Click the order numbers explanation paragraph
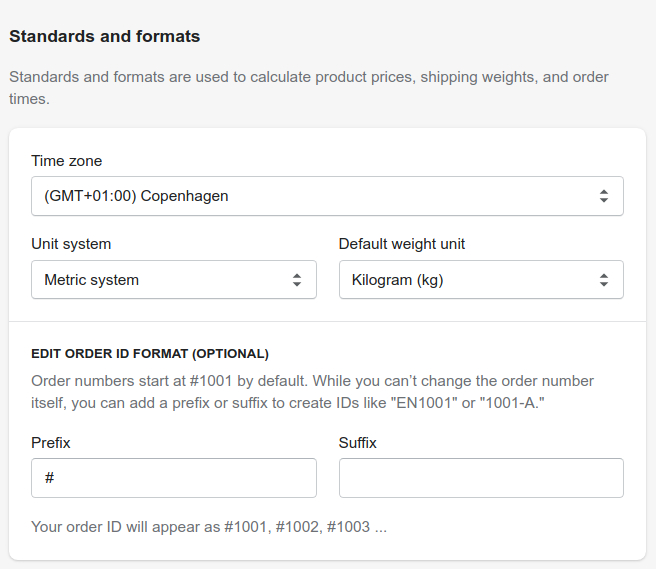The image size is (656, 569). [312, 392]
